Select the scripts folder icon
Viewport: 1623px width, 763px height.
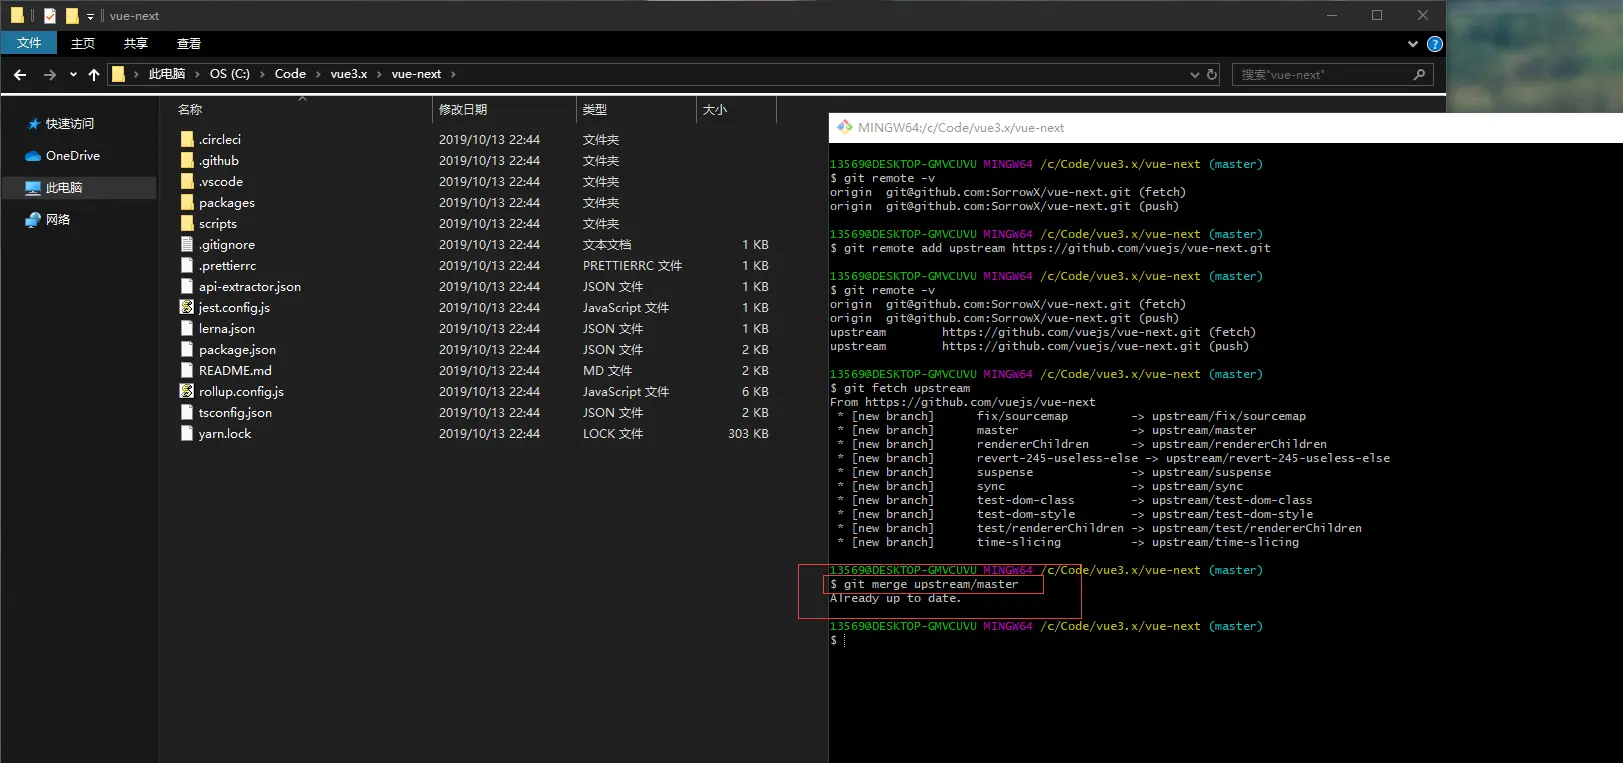coord(187,223)
